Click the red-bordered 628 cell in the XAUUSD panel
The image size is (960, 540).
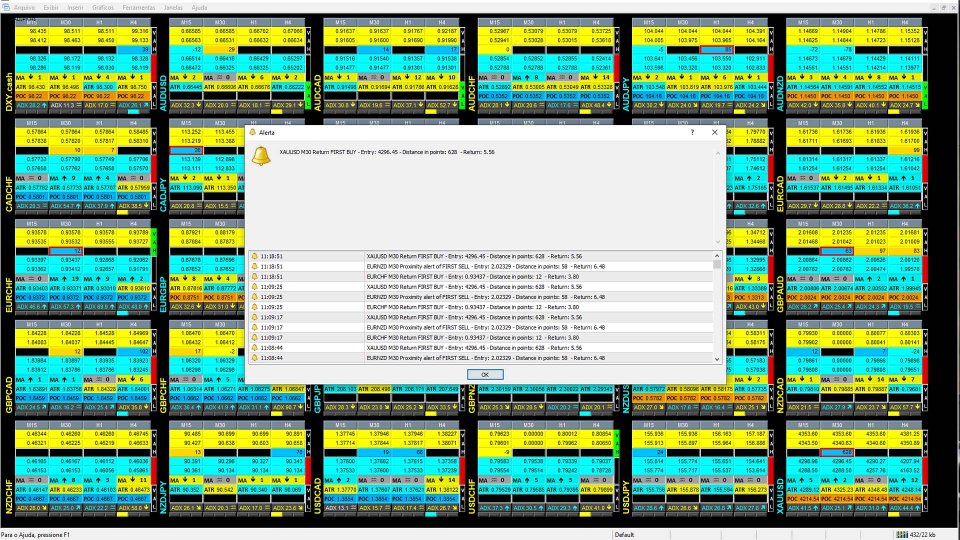point(836,452)
